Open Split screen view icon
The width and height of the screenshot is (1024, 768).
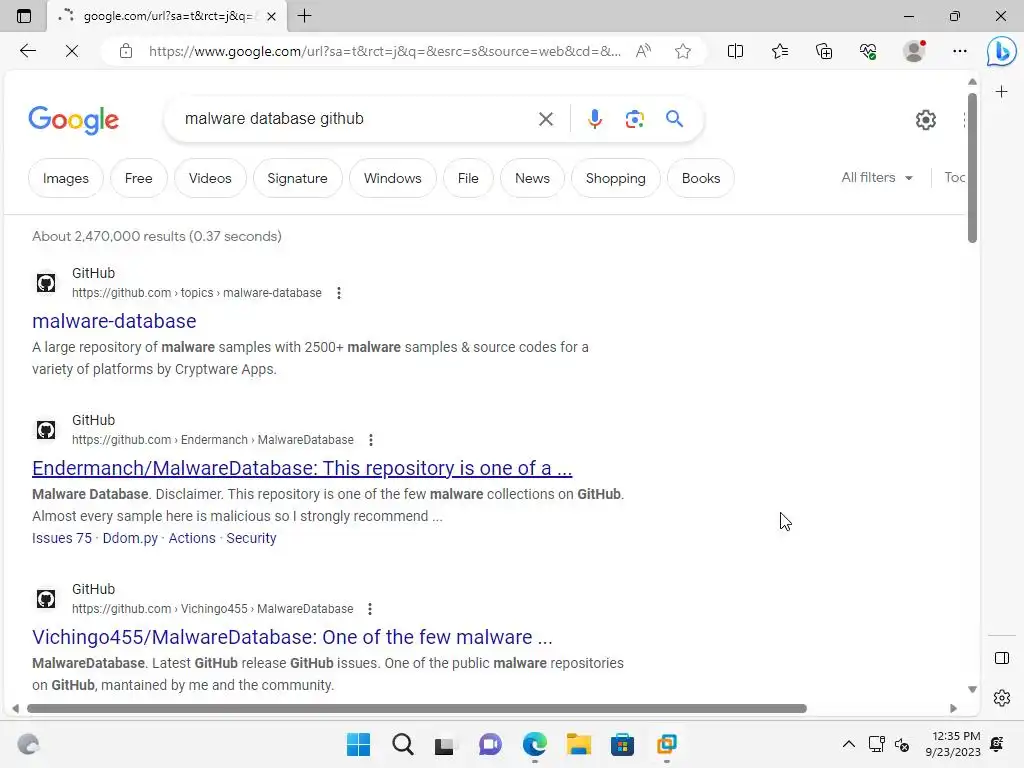pos(735,51)
